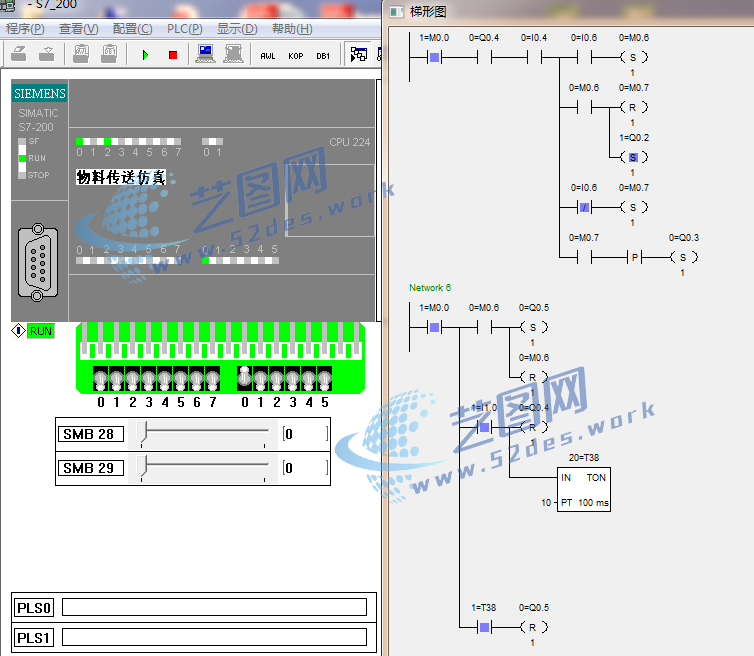The height and width of the screenshot is (656, 754).
Task: Click the positive edge P contact
Action: [x=634, y=257]
